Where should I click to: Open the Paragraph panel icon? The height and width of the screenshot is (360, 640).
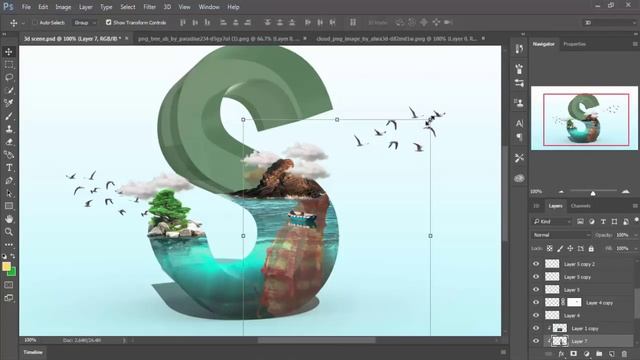[519, 137]
